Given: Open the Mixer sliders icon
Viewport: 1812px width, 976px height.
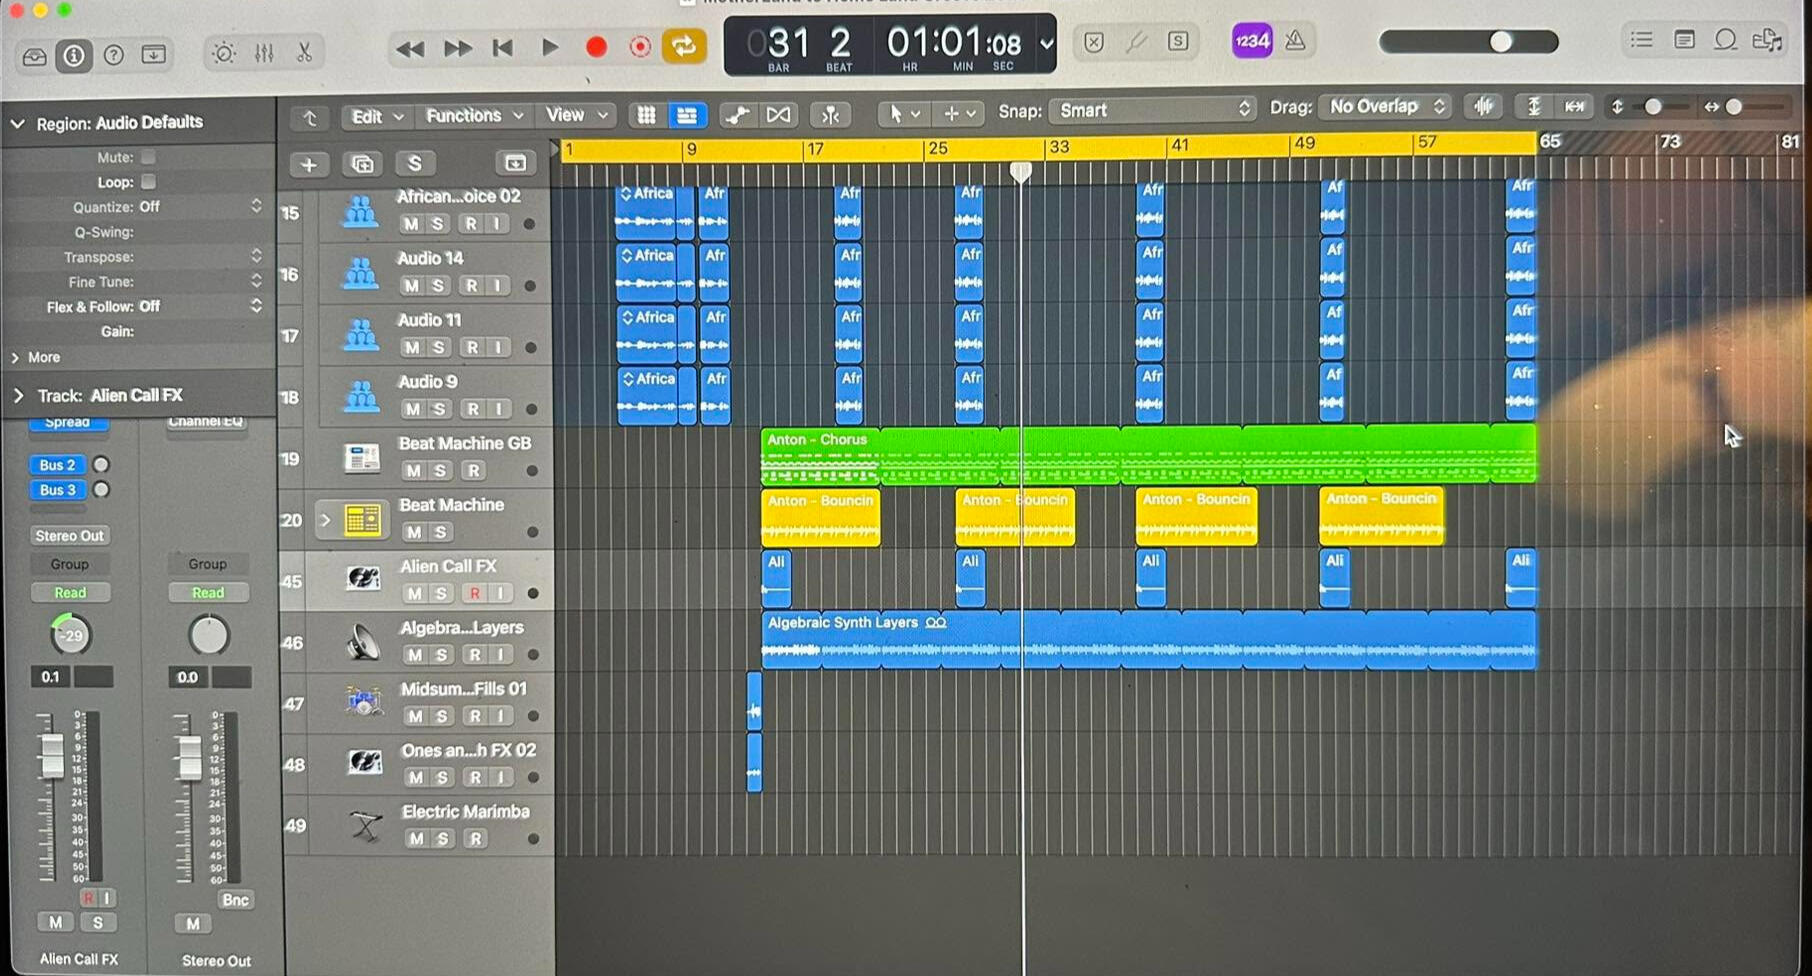Looking at the screenshot, I should coord(264,53).
